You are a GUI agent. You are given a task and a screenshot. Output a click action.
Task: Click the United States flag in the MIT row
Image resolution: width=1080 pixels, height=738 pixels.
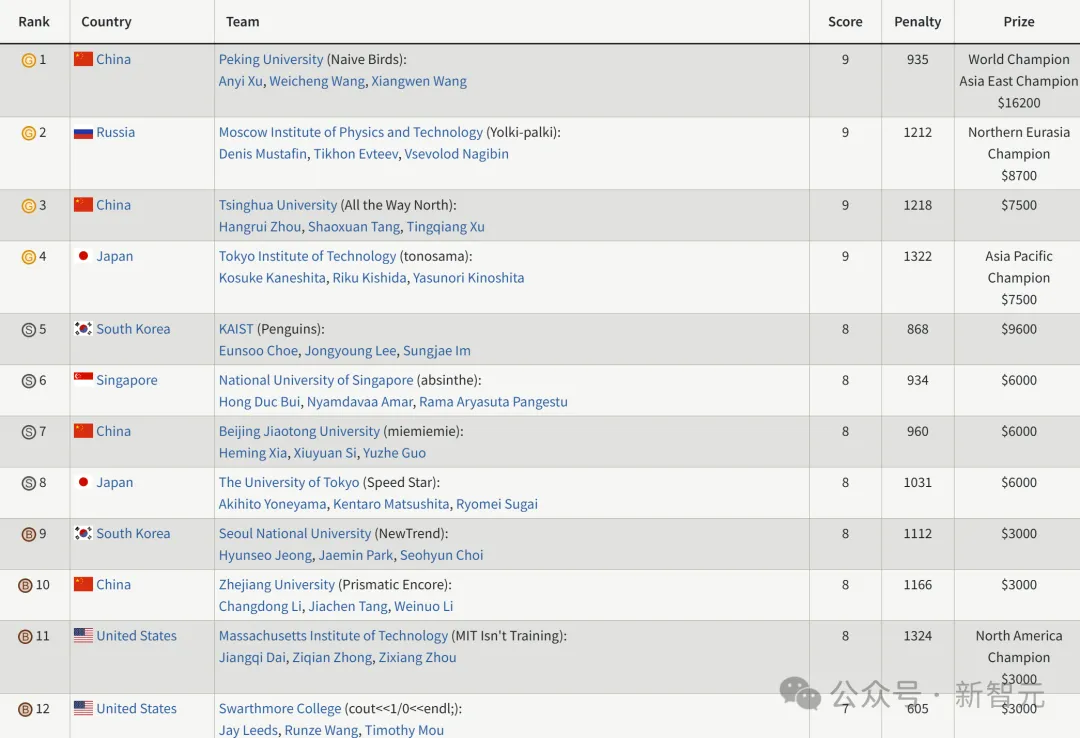coord(83,635)
